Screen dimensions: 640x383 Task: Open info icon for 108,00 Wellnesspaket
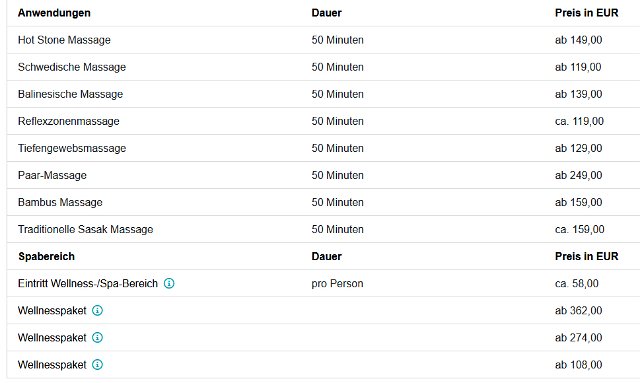(x=97, y=365)
